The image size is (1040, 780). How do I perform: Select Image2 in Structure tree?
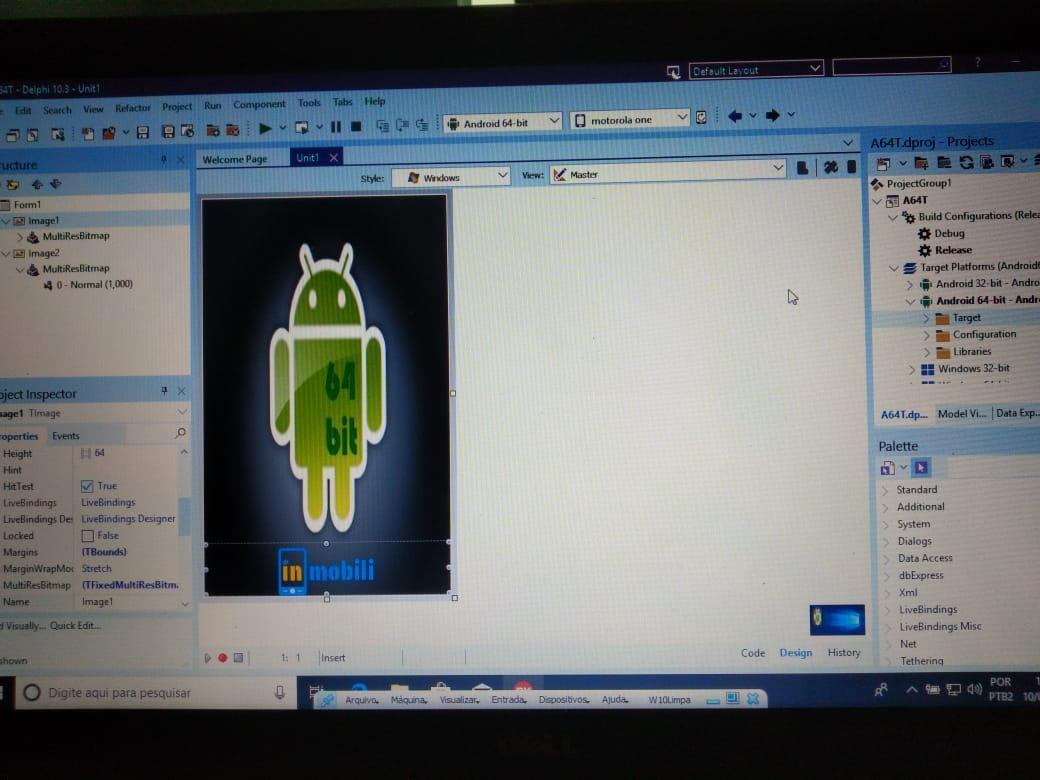(44, 253)
